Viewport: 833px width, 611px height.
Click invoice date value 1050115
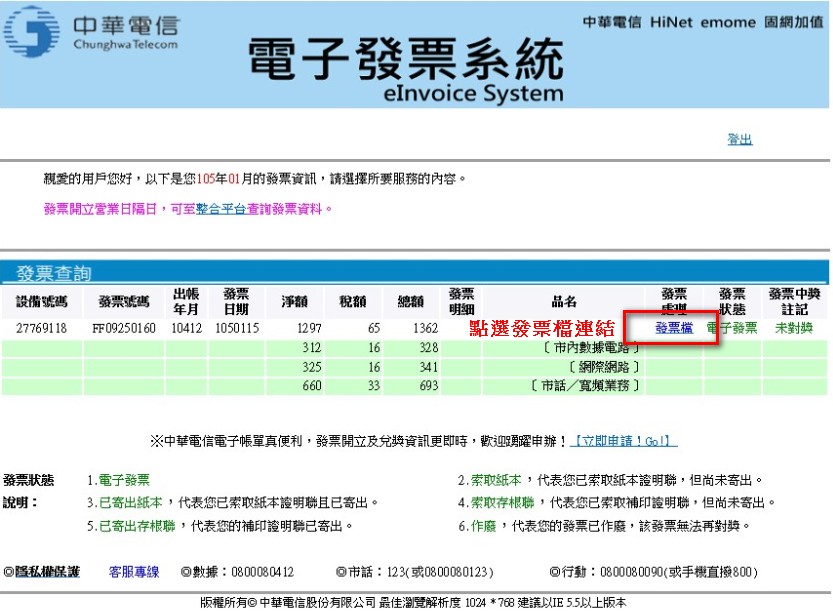[237, 328]
